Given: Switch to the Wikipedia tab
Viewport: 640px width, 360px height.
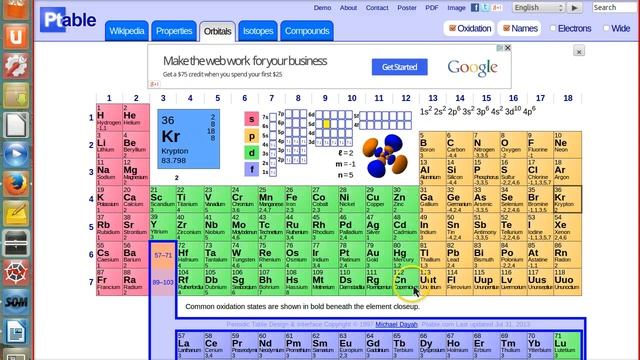Looking at the screenshot, I should (x=127, y=31).
